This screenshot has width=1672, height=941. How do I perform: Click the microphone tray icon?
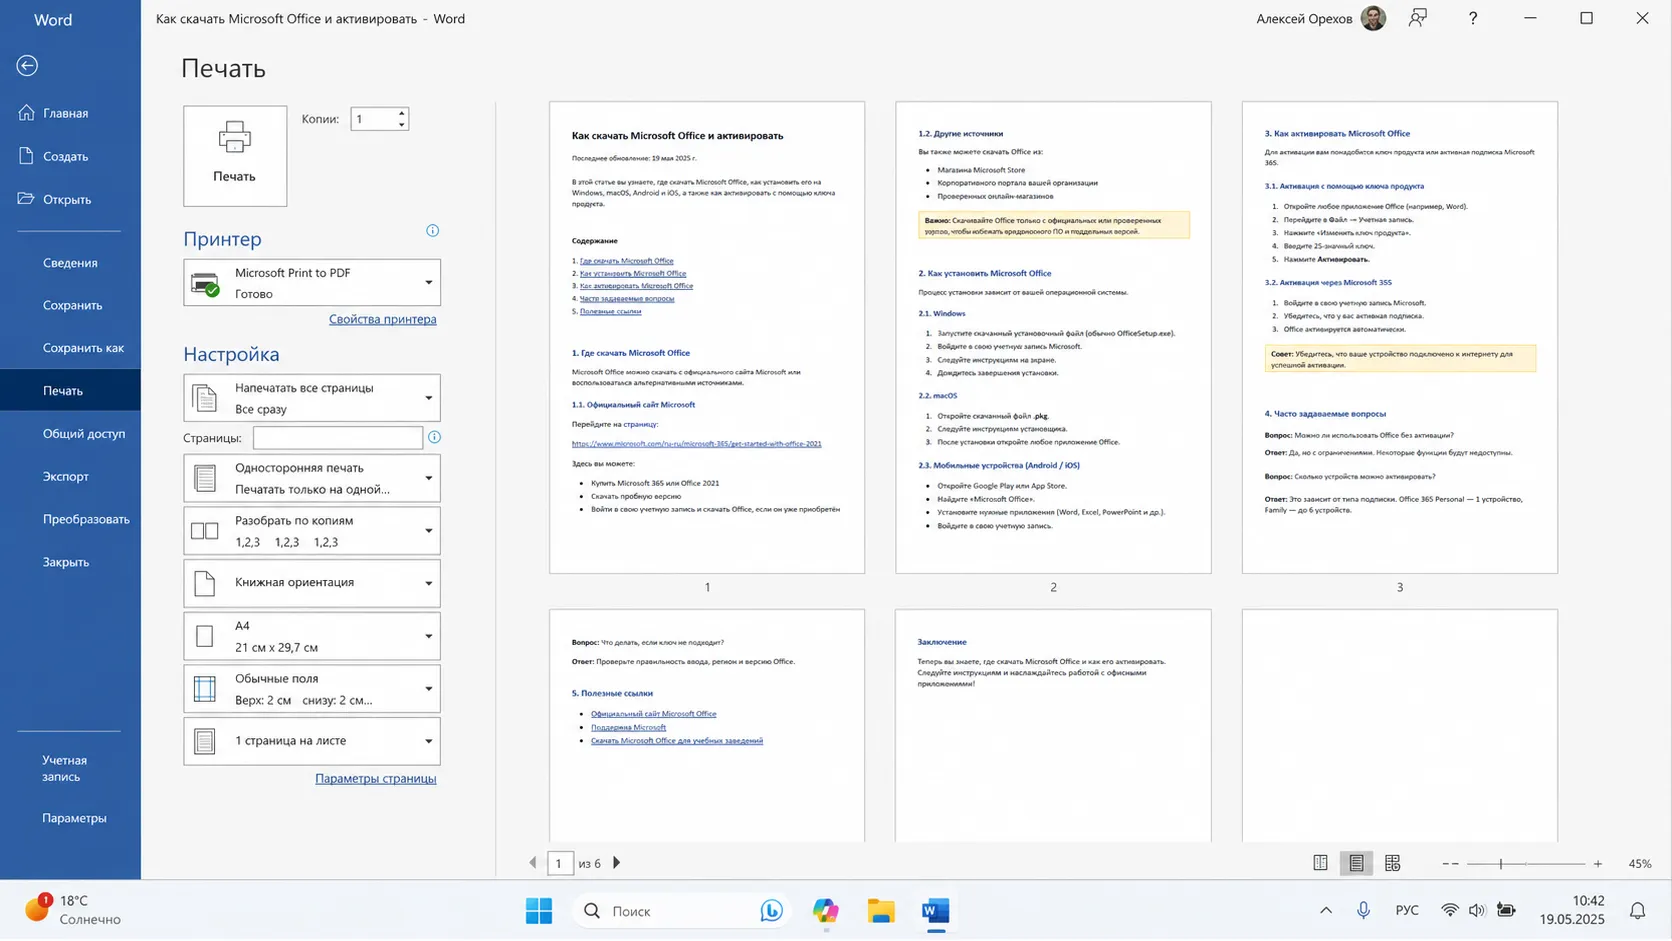click(1363, 910)
